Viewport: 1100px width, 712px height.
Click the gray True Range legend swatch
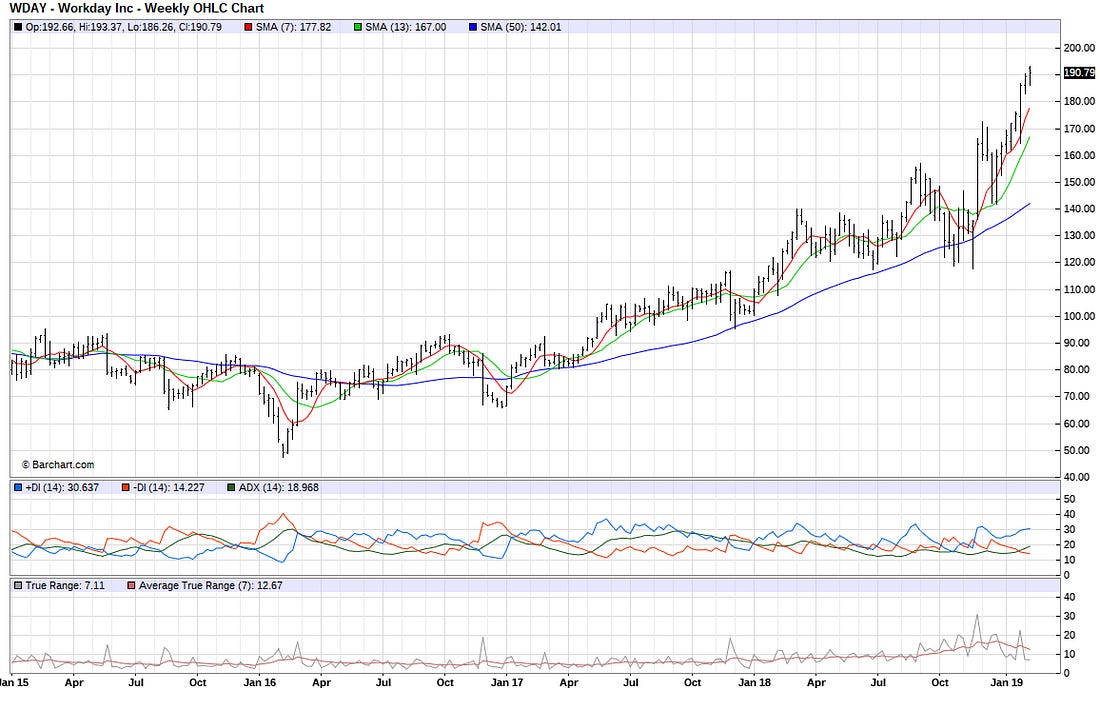tap(18, 585)
